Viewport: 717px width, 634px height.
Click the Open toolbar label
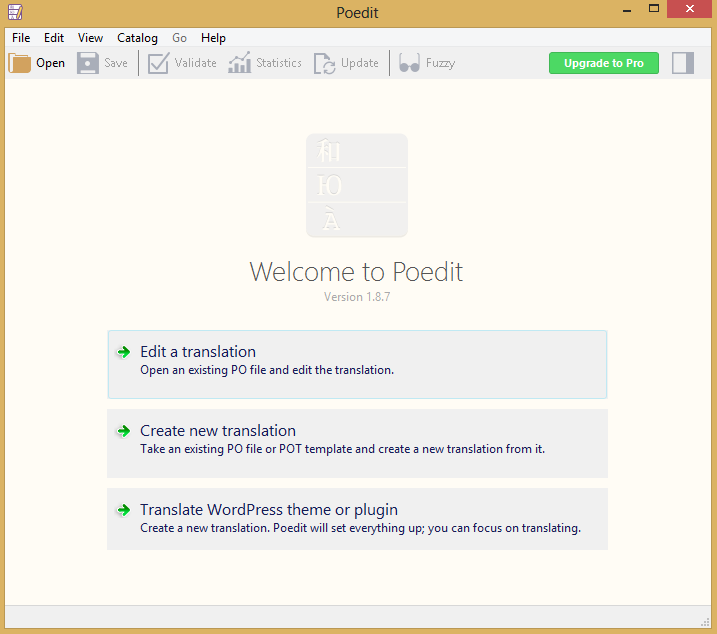(50, 63)
